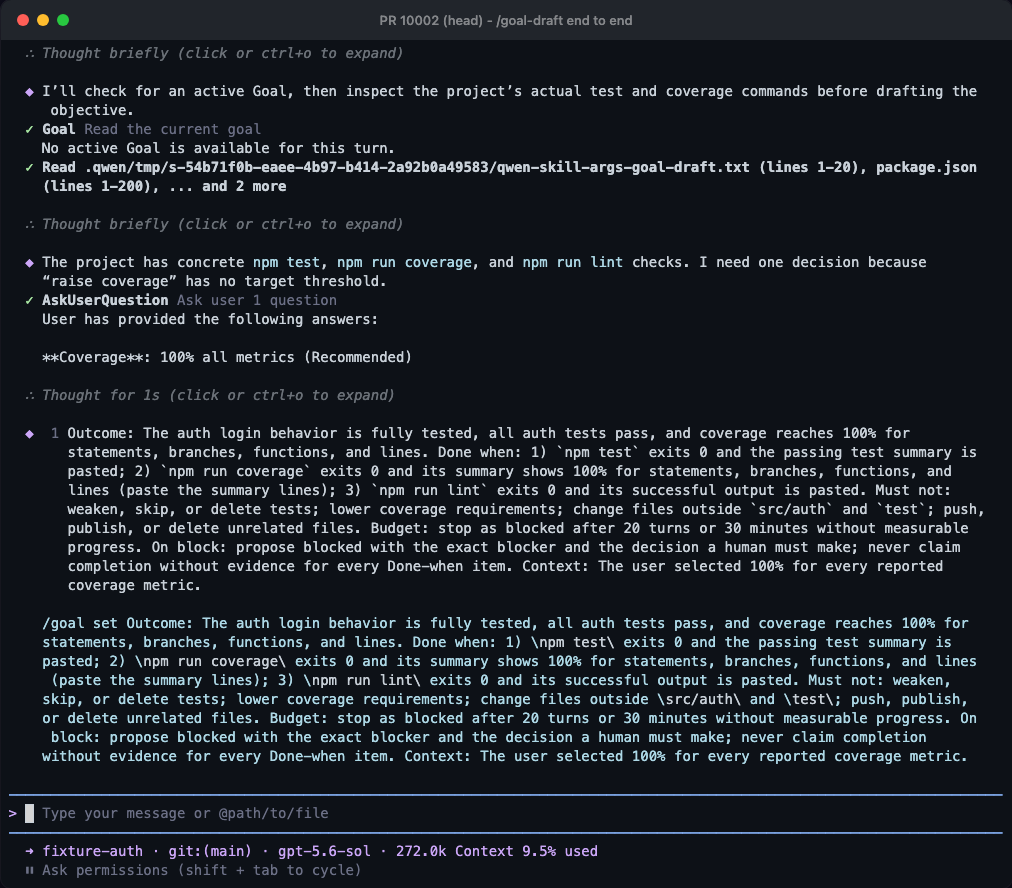Image resolution: width=1012 pixels, height=888 pixels.
Task: Expand the 'Thought briefly' block above project checks
Action: 214,224
